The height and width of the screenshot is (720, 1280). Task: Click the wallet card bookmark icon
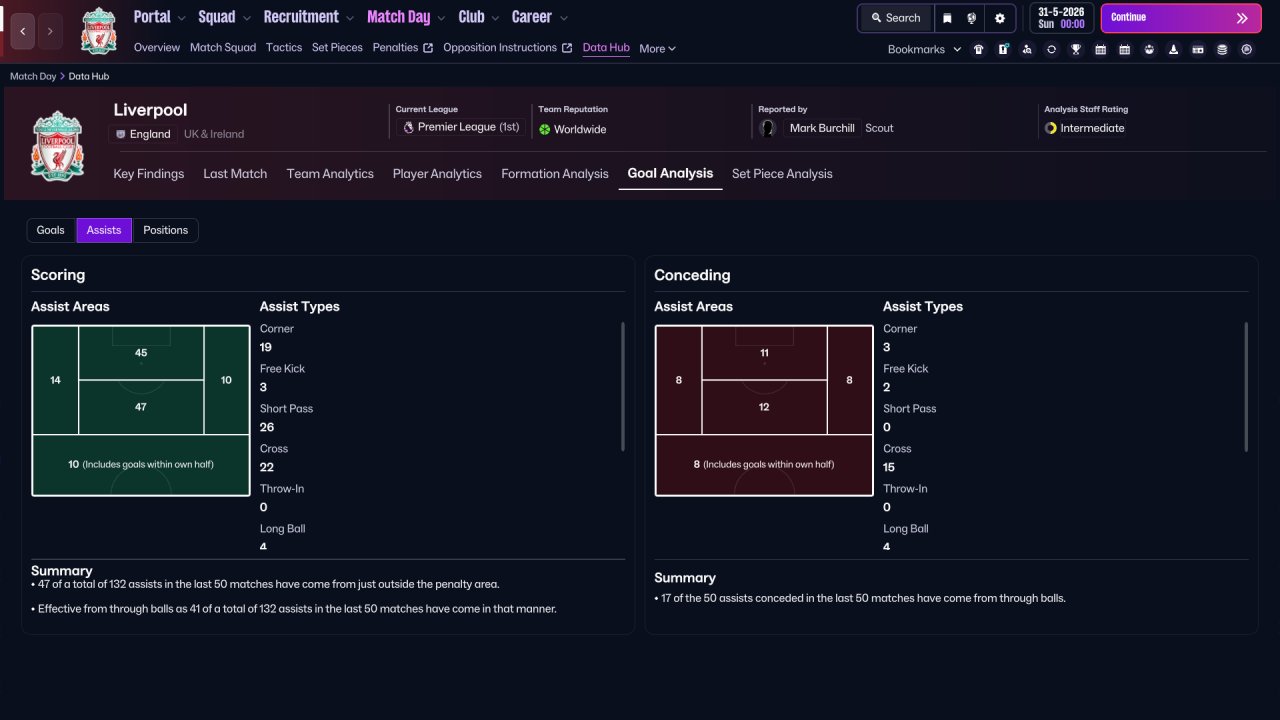click(x=1198, y=49)
